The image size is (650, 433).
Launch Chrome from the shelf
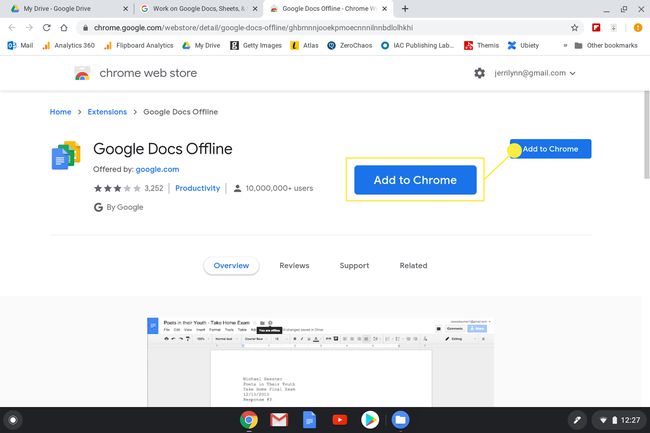pyautogui.click(x=249, y=420)
